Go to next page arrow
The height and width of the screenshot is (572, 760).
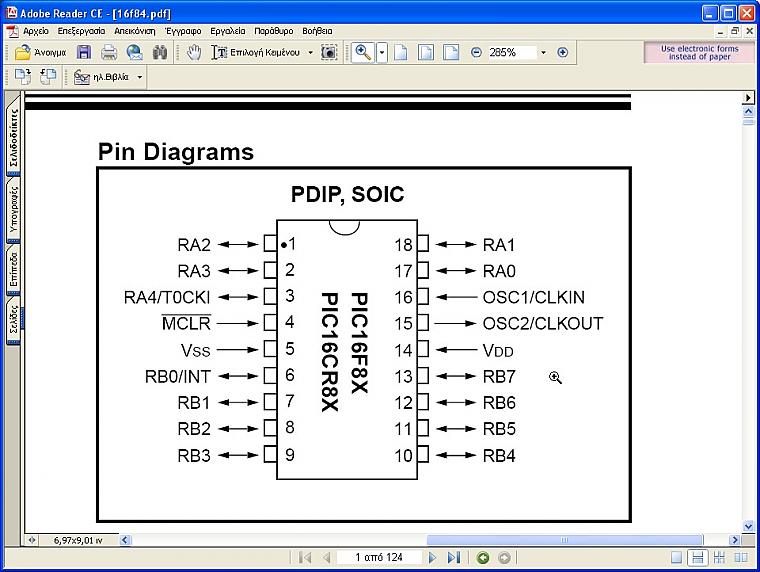[x=432, y=557]
